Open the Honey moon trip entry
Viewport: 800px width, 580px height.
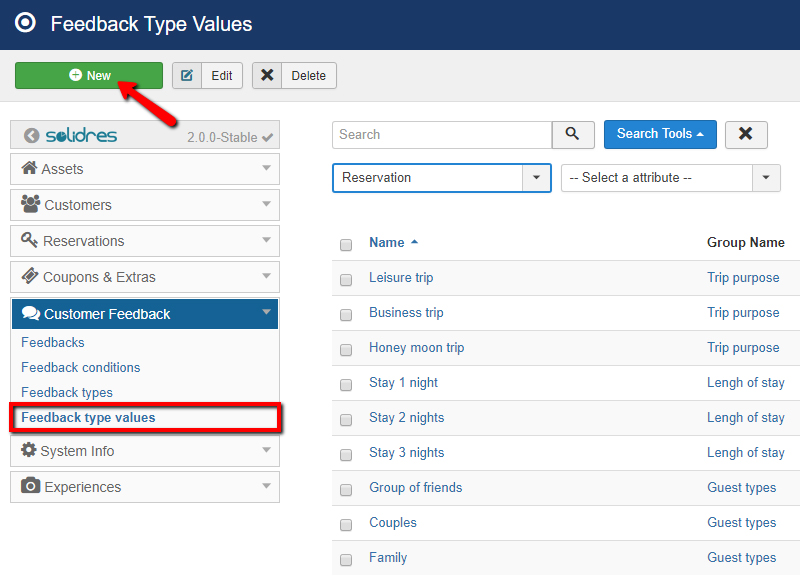coord(416,347)
